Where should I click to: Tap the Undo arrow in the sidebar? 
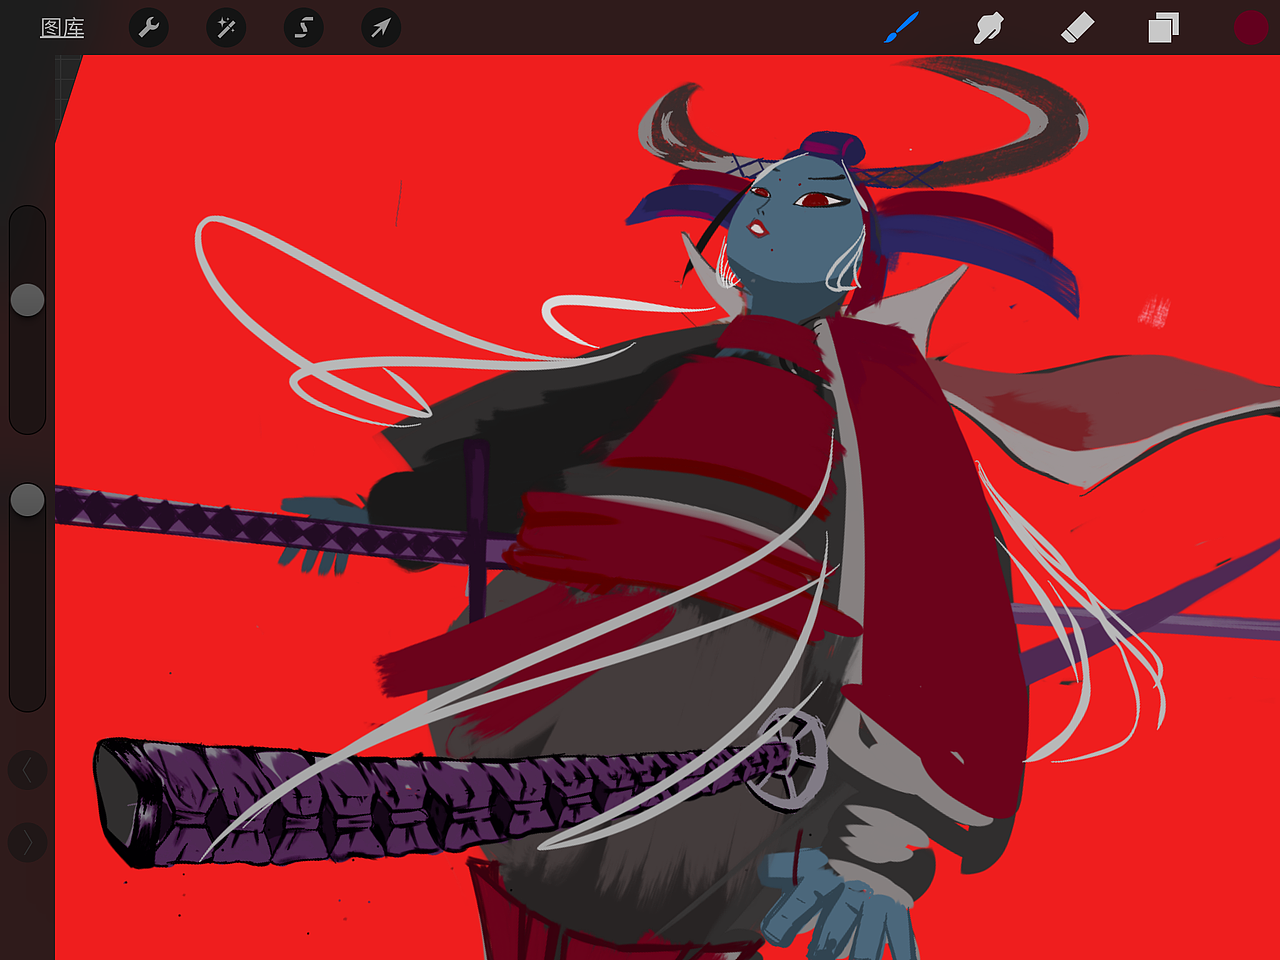(x=27, y=770)
